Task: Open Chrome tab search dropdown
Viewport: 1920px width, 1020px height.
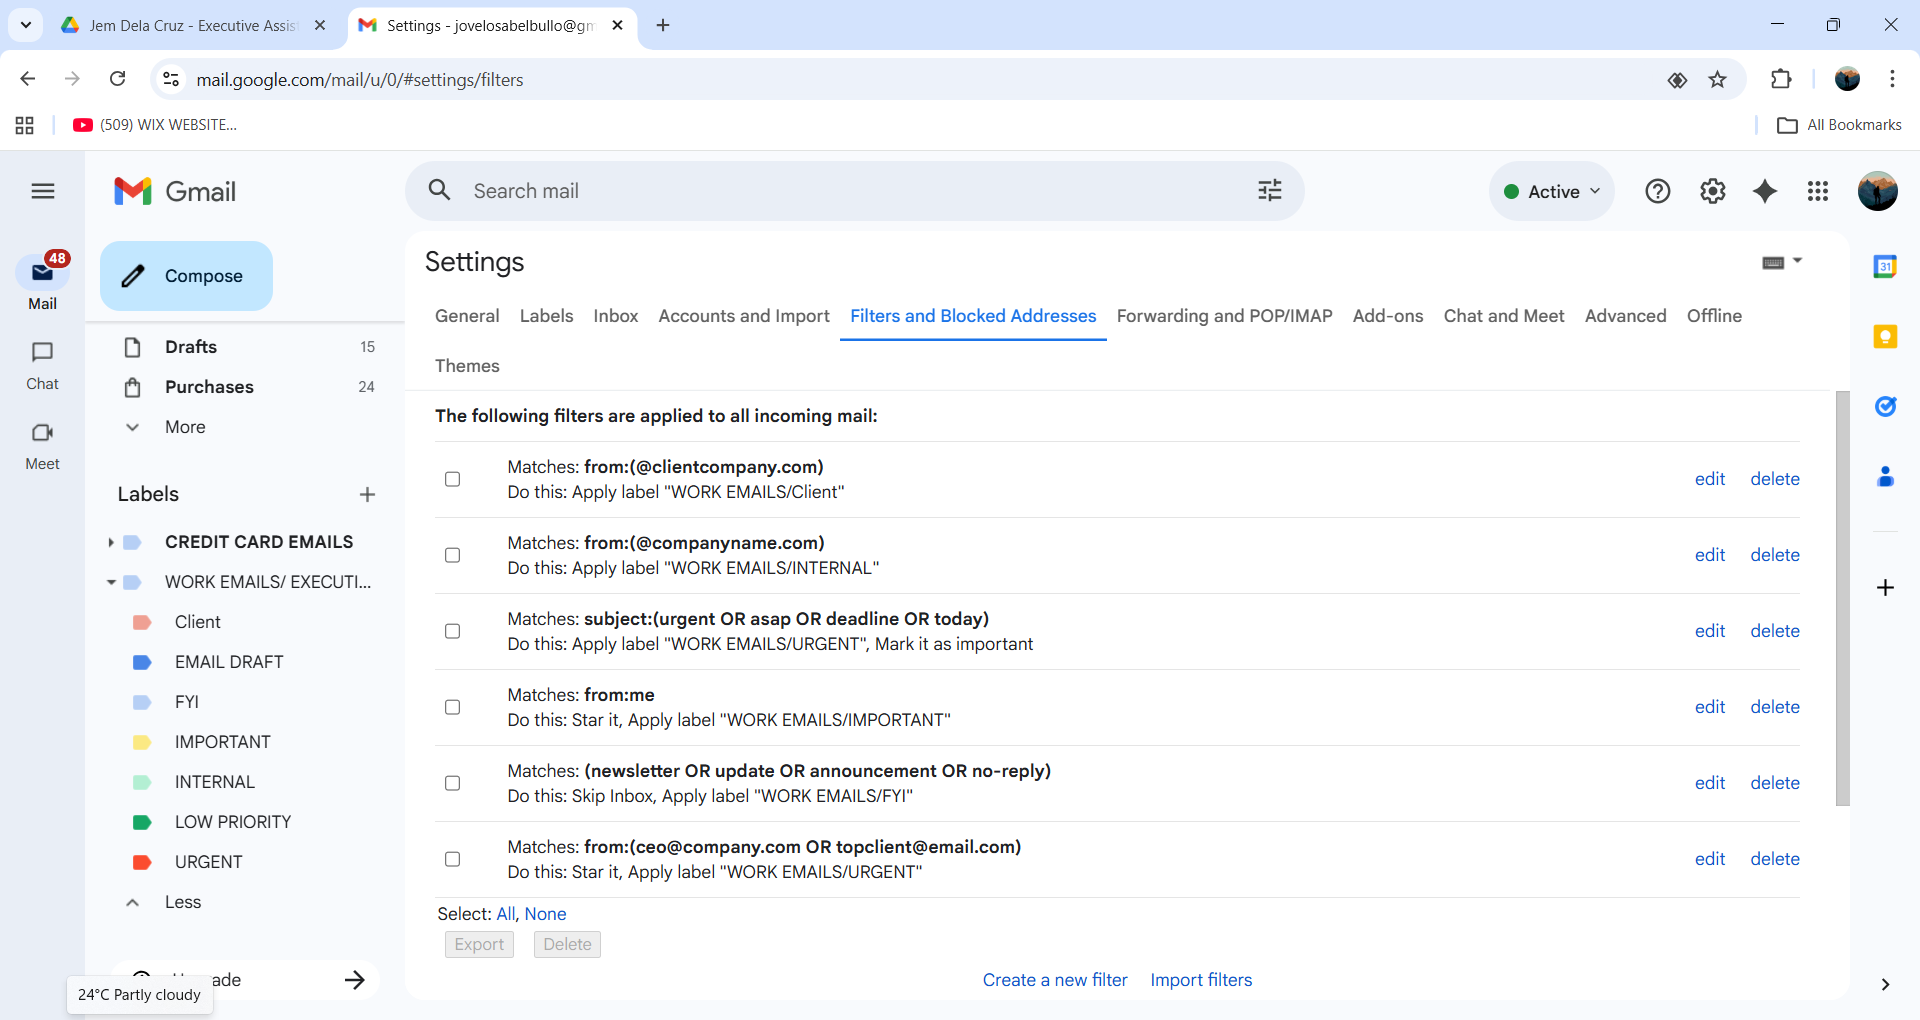Action: point(25,25)
